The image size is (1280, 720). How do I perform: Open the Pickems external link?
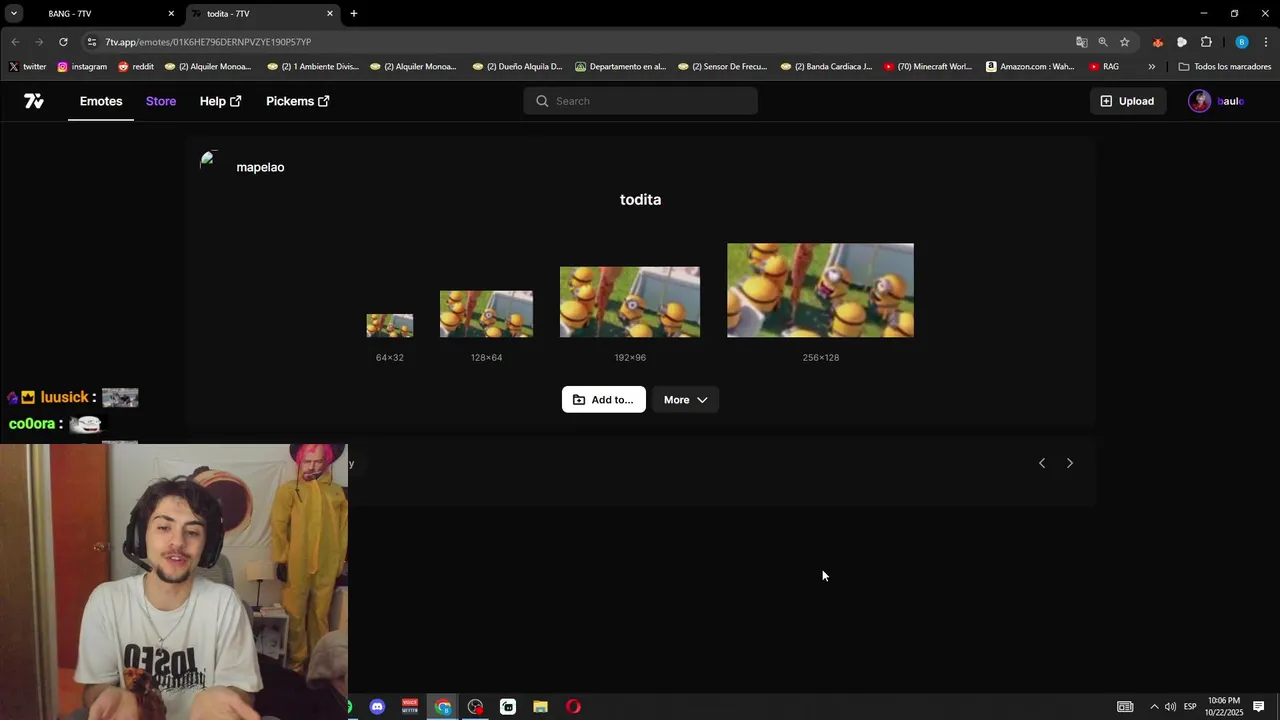coord(297,101)
